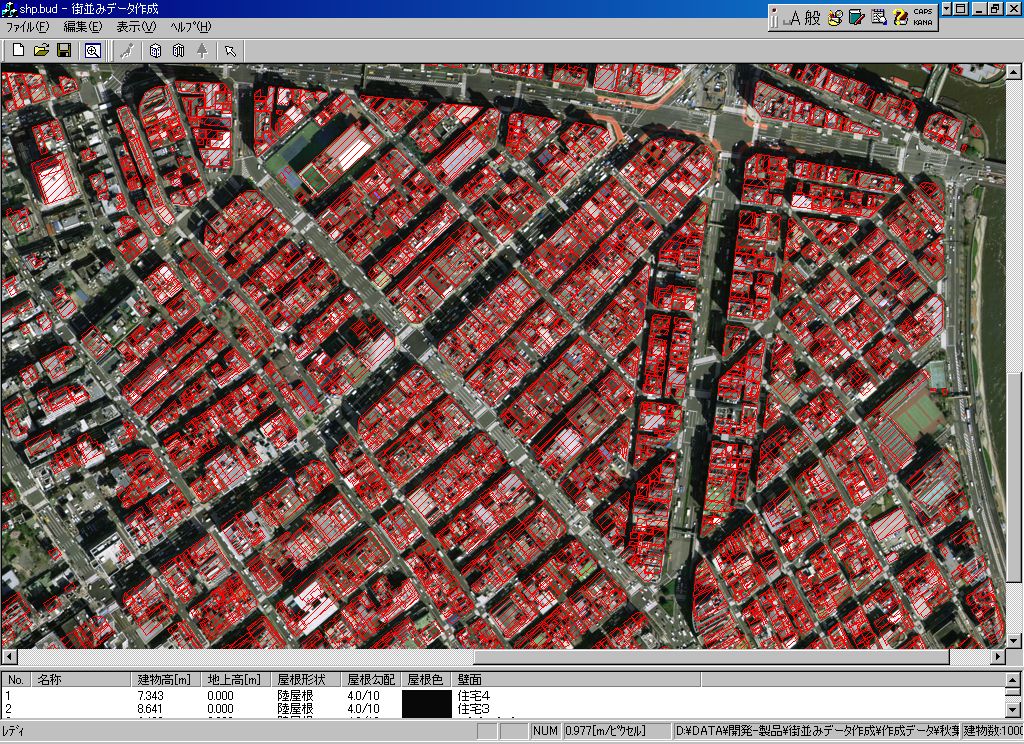Viewport: 1024px width, 744px height.
Task: Click the map's vertical scrollbar up arrow
Action: pyautogui.click(x=1014, y=71)
